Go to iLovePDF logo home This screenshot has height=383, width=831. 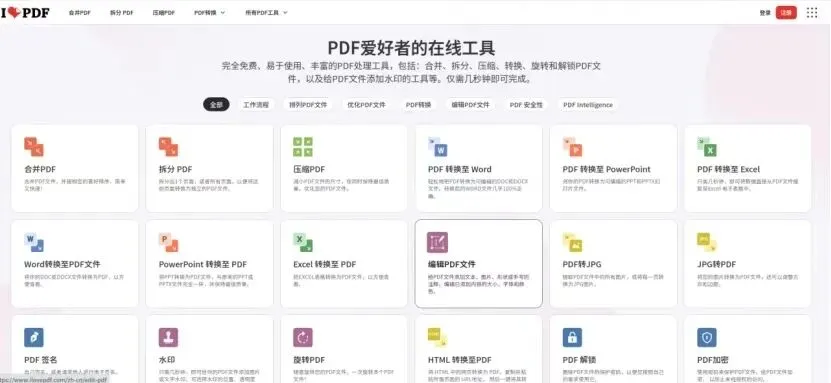(25, 12)
